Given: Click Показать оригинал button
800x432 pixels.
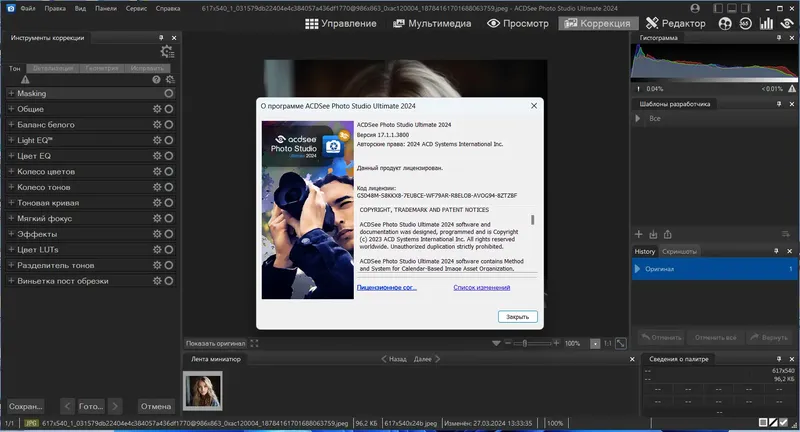Looking at the screenshot, I should [x=215, y=344].
